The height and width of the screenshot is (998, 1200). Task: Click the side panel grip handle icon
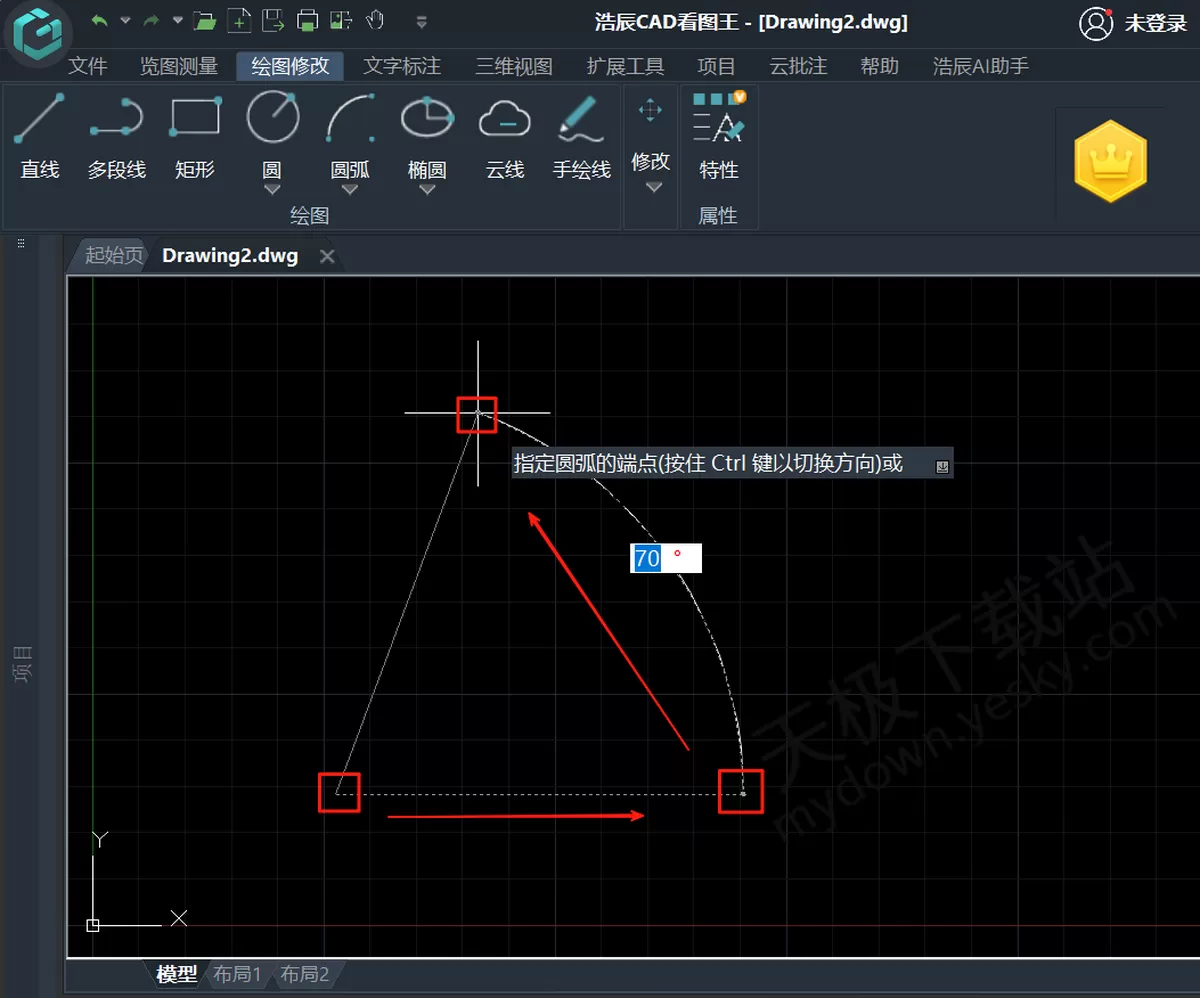[19, 244]
